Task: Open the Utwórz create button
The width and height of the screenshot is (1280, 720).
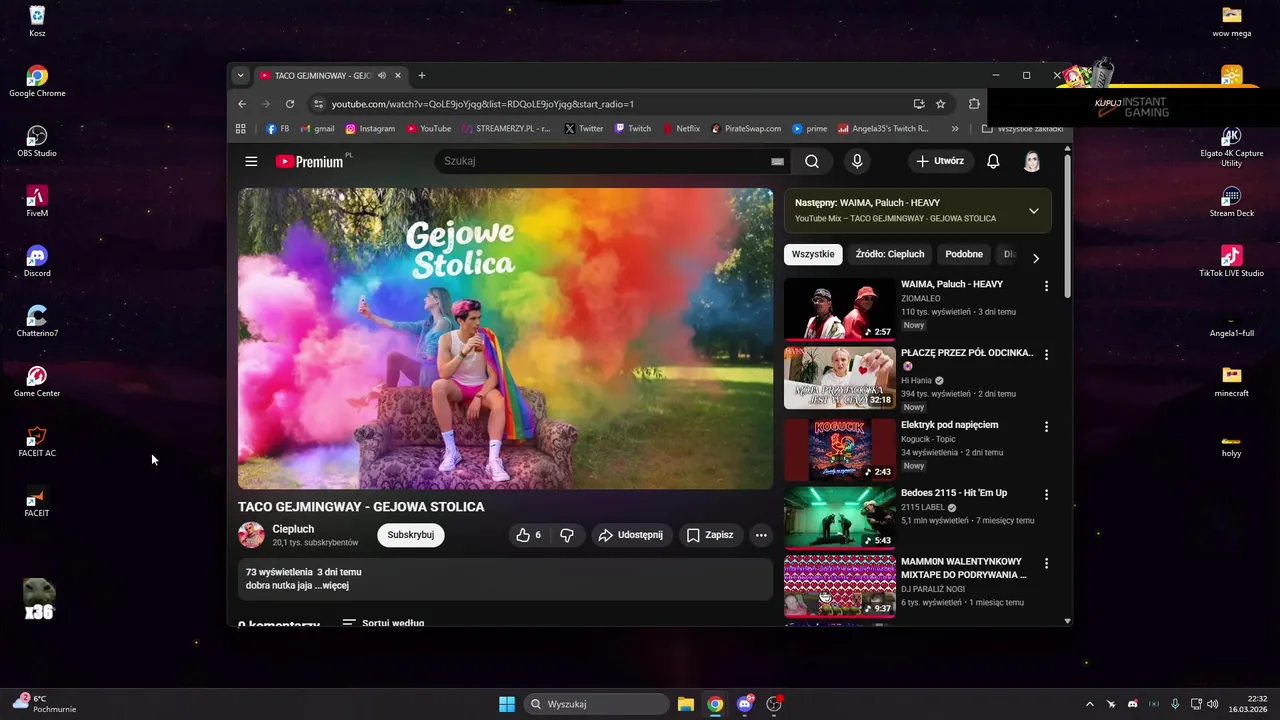Action: (x=940, y=161)
